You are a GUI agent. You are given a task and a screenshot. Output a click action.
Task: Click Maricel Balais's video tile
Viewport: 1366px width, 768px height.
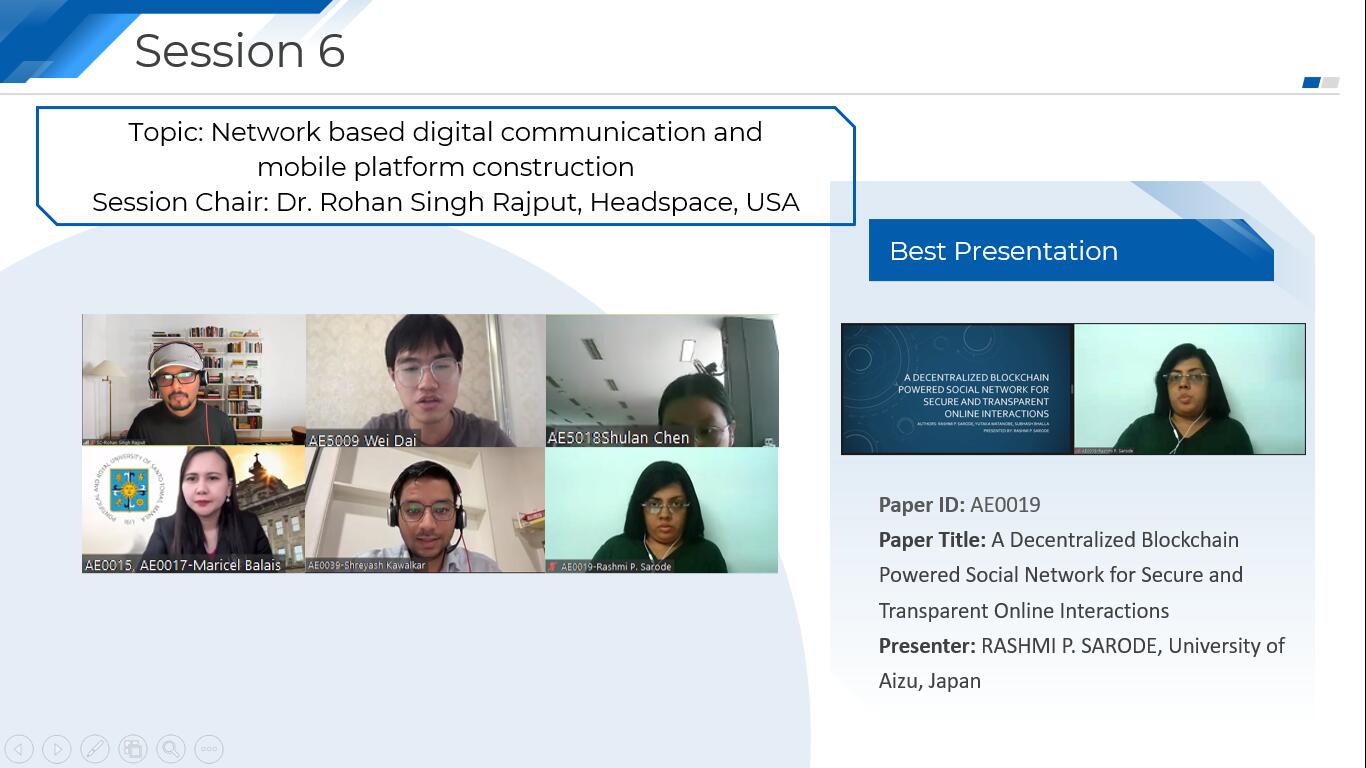[x=194, y=509]
